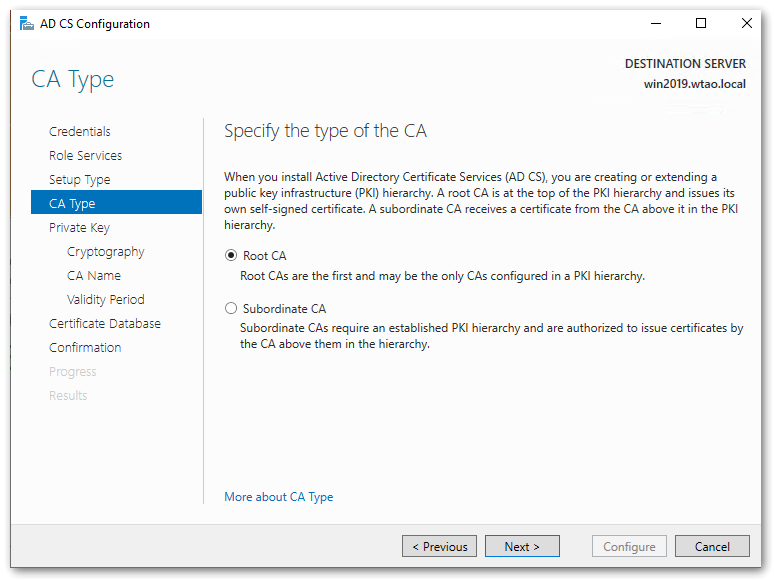Click the Previous button
Viewport: 774px width, 581px height.
439,547
